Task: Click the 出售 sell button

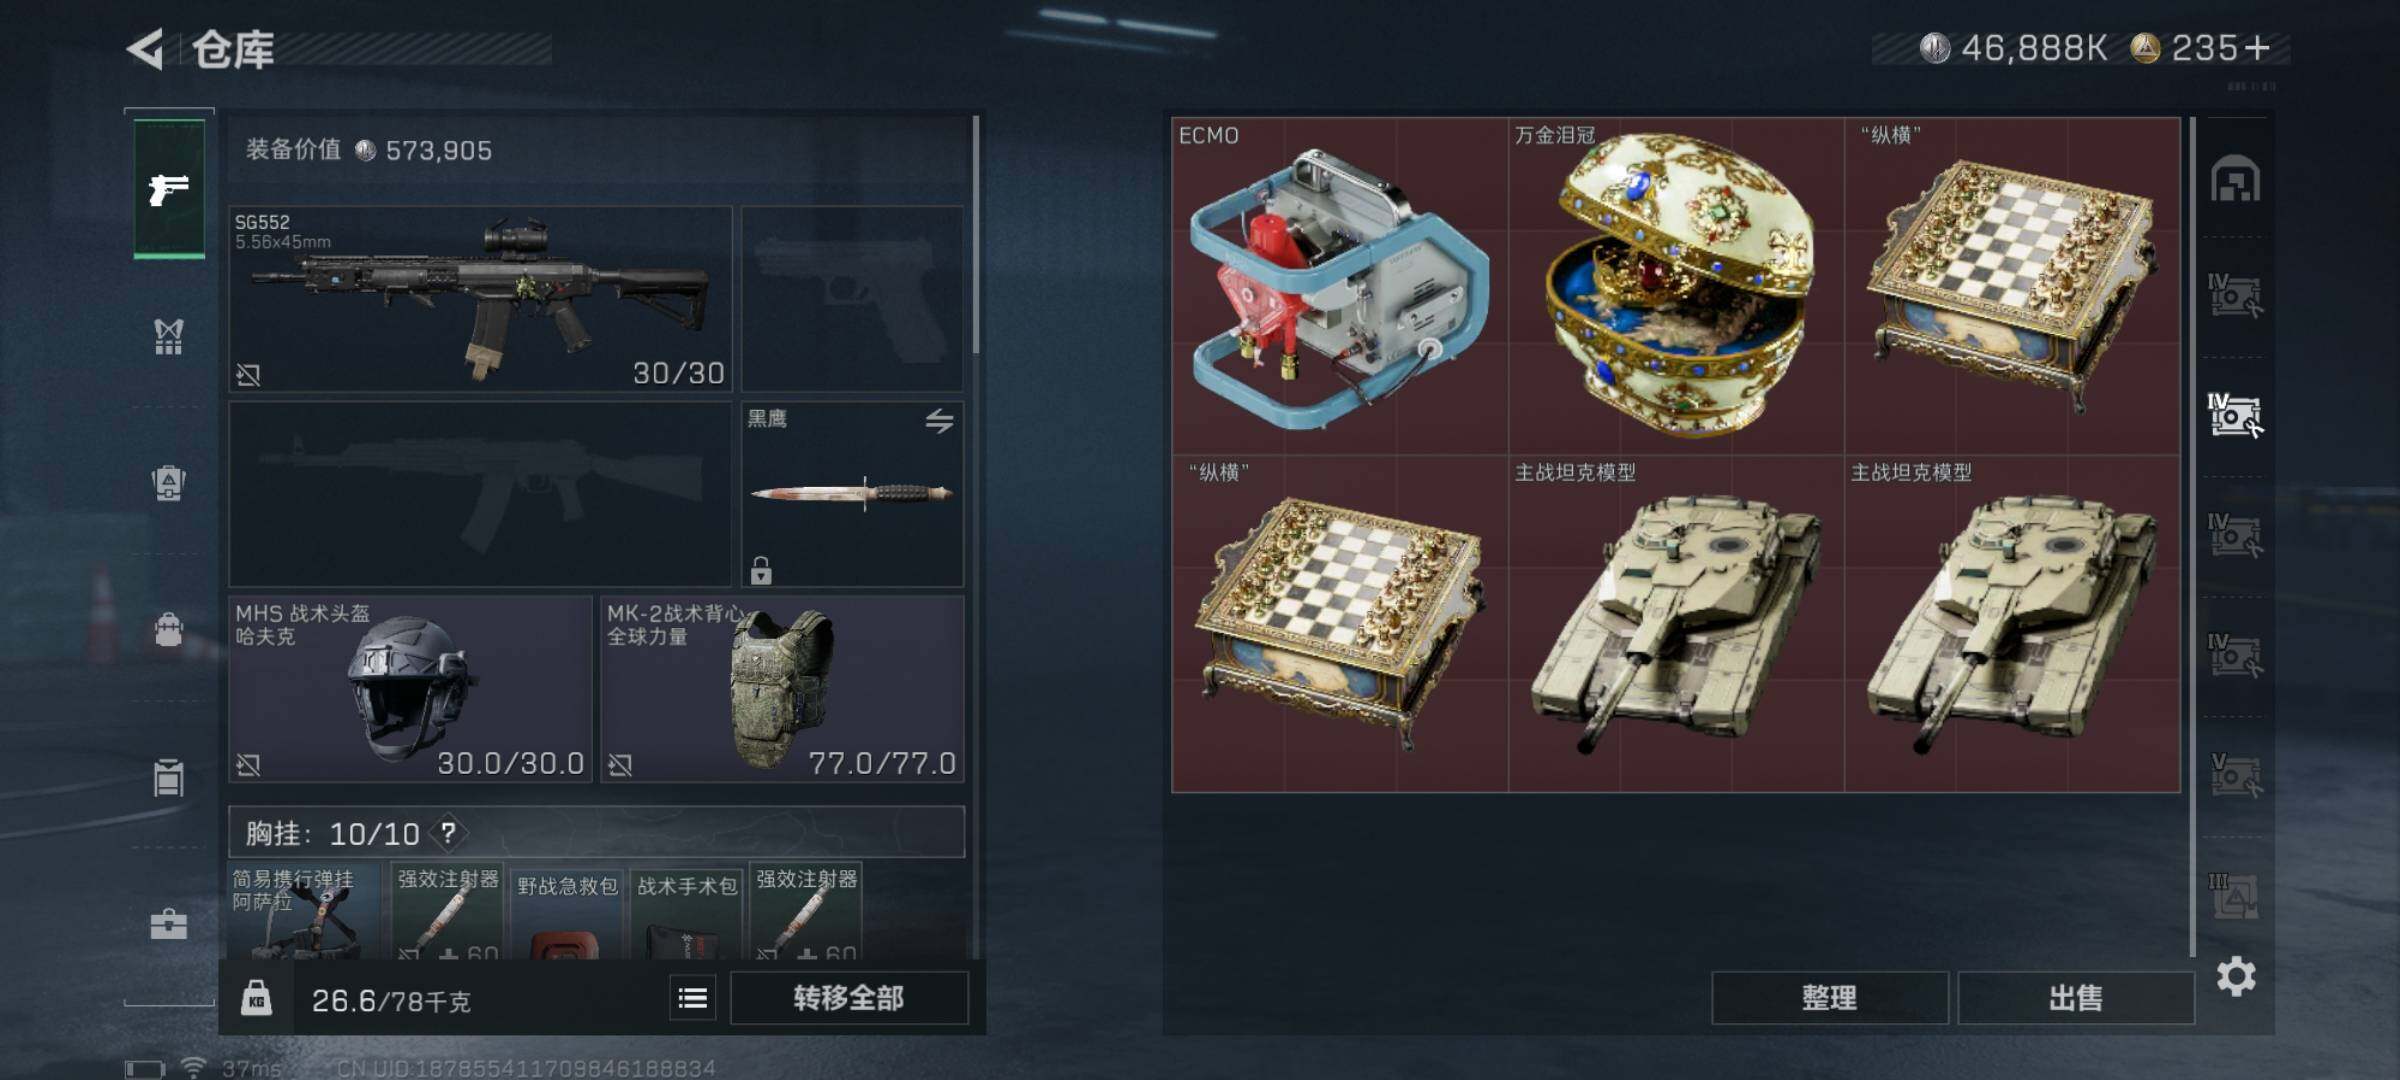Action: [x=2076, y=998]
